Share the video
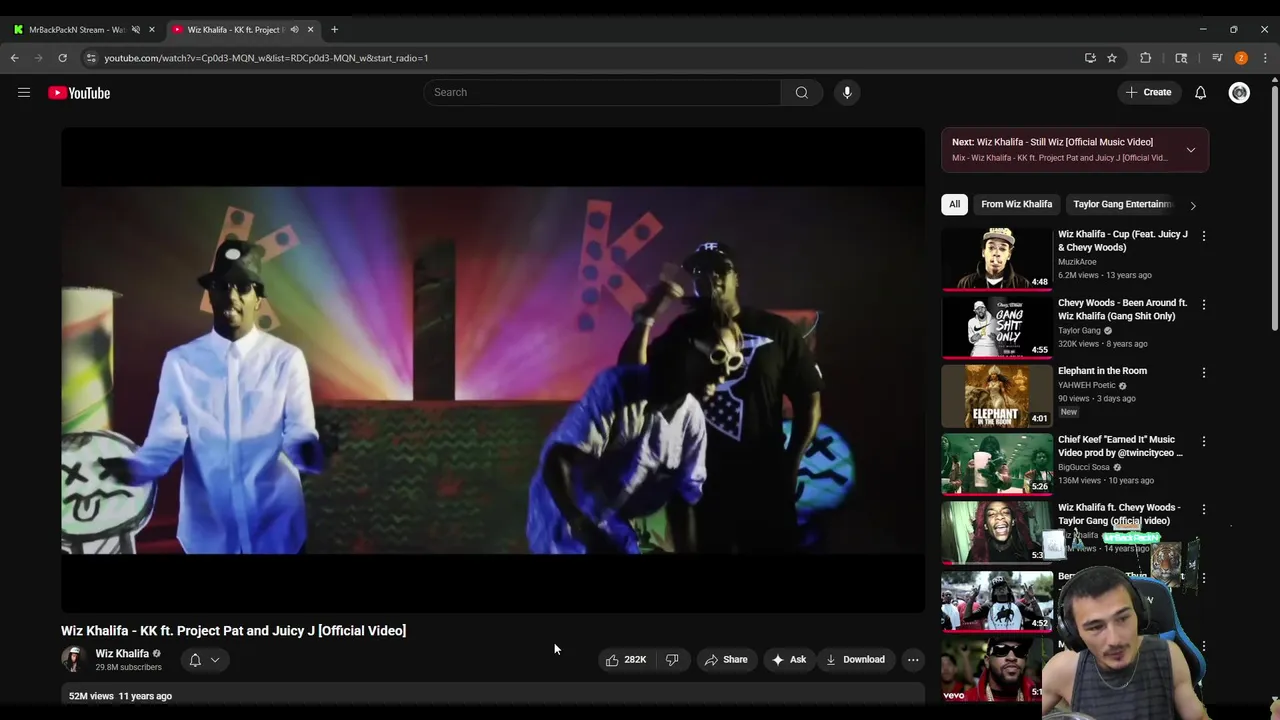 (x=726, y=660)
